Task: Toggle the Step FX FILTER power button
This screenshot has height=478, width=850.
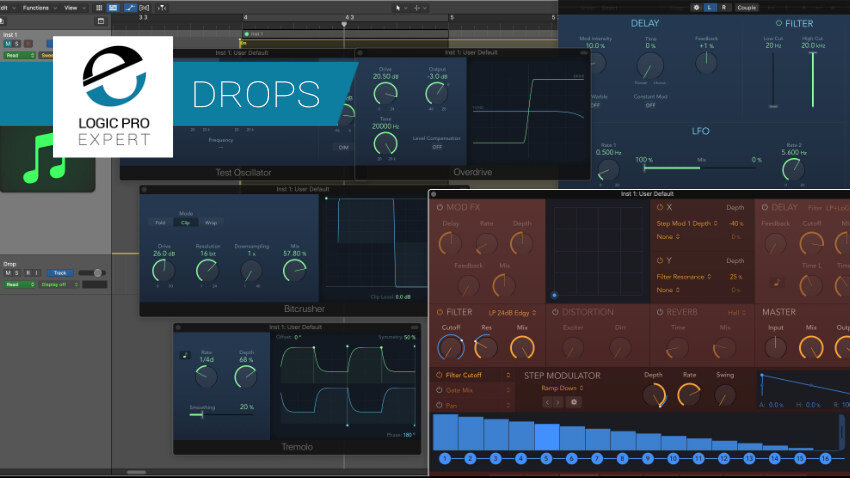Action: (x=440, y=313)
